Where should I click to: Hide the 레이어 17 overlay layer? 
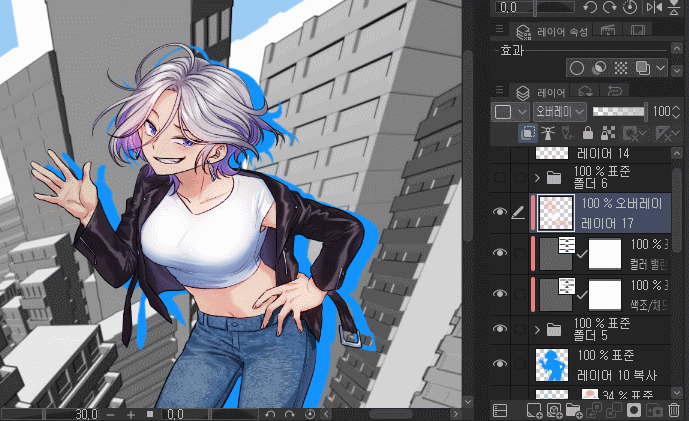(x=500, y=212)
